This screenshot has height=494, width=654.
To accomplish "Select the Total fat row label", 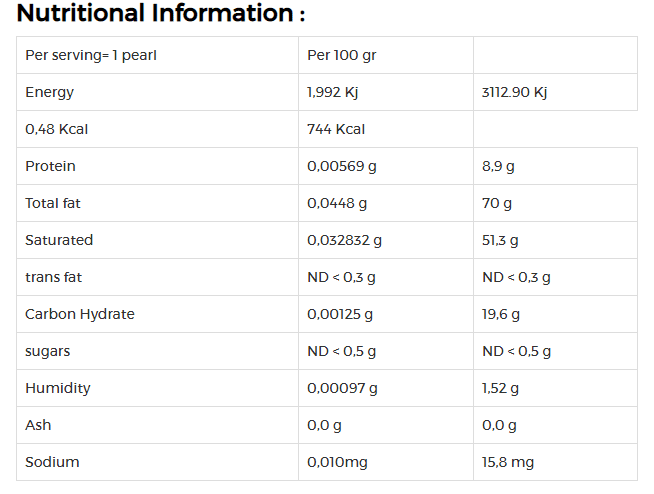I will point(53,203).
